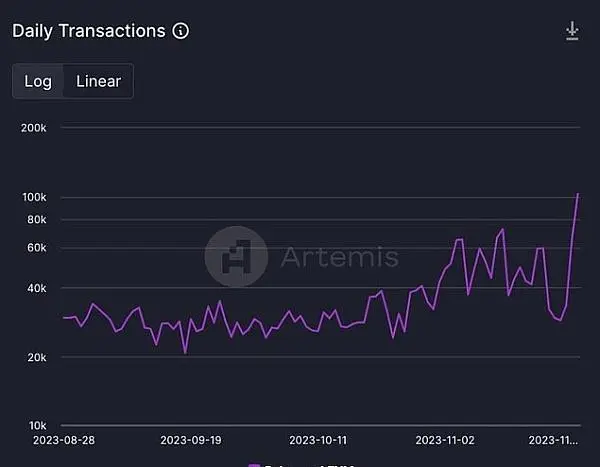Switch chart scale to Linear
600x467 pixels.
(98, 81)
